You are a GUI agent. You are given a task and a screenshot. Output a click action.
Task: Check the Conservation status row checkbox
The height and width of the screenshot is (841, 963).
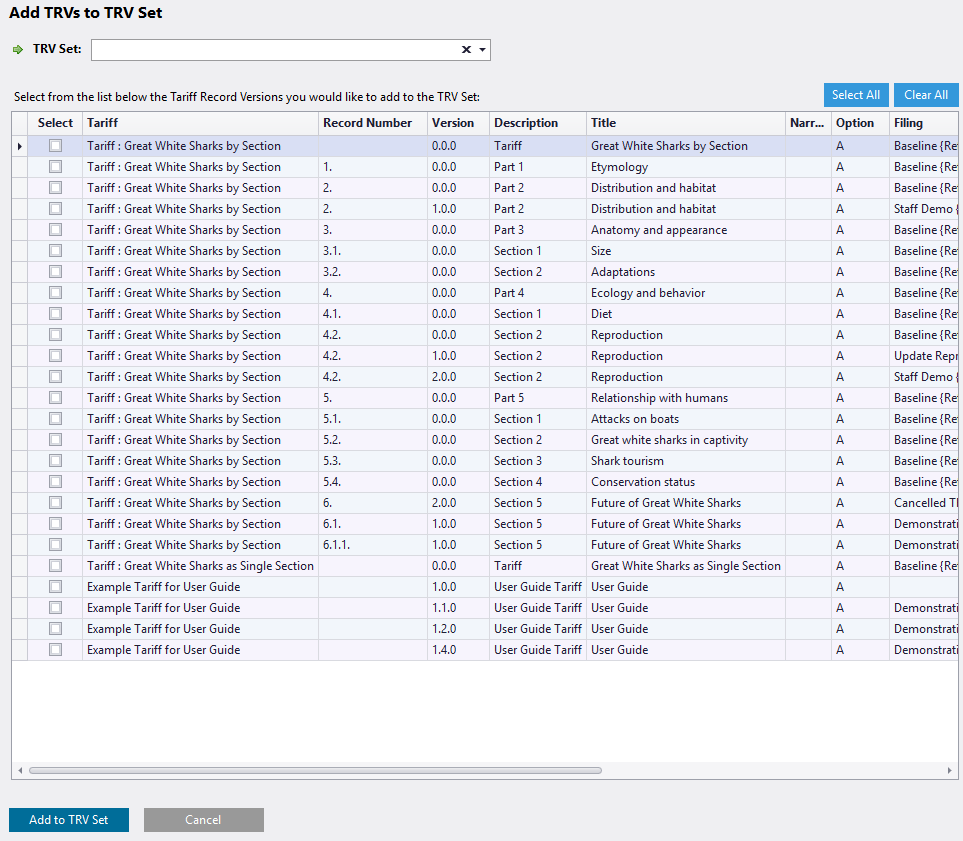pyautogui.click(x=55, y=482)
